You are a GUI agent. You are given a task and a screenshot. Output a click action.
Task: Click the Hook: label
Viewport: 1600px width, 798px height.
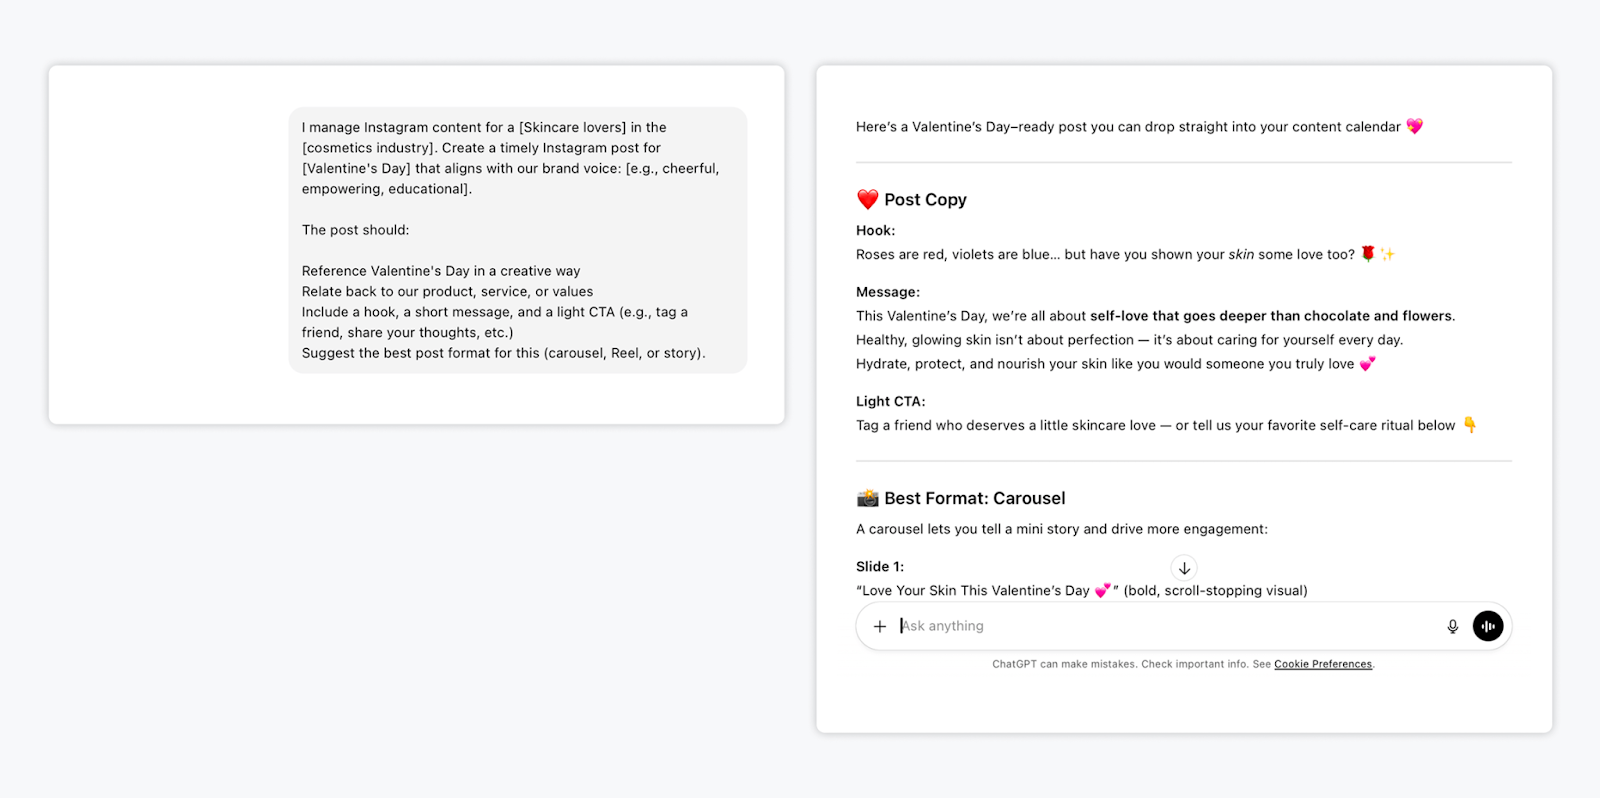tap(876, 230)
